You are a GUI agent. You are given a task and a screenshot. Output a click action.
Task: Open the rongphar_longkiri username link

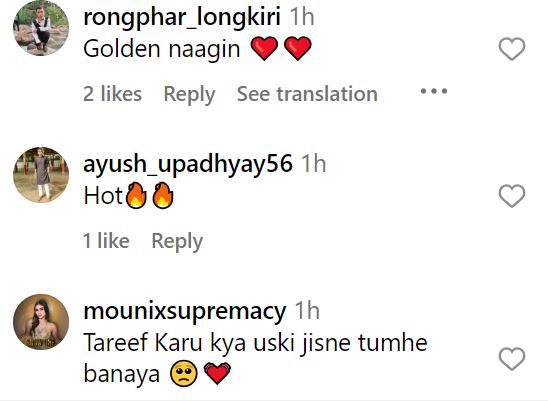[182, 17]
